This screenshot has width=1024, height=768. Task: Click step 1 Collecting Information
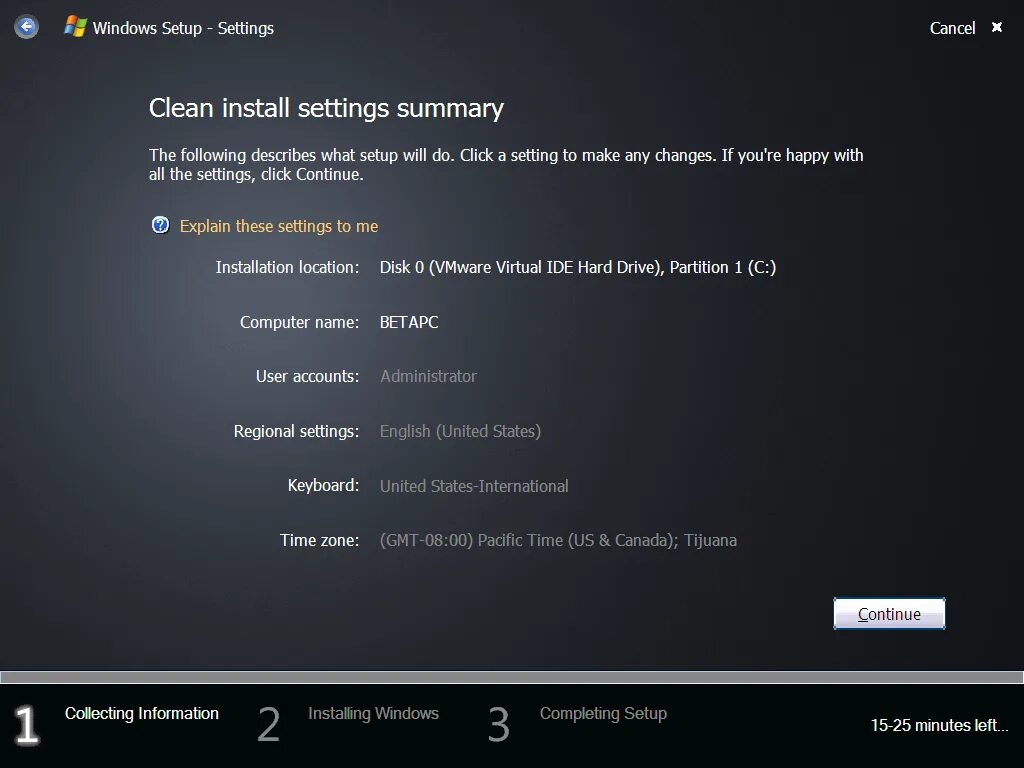pyautogui.click(x=117, y=724)
